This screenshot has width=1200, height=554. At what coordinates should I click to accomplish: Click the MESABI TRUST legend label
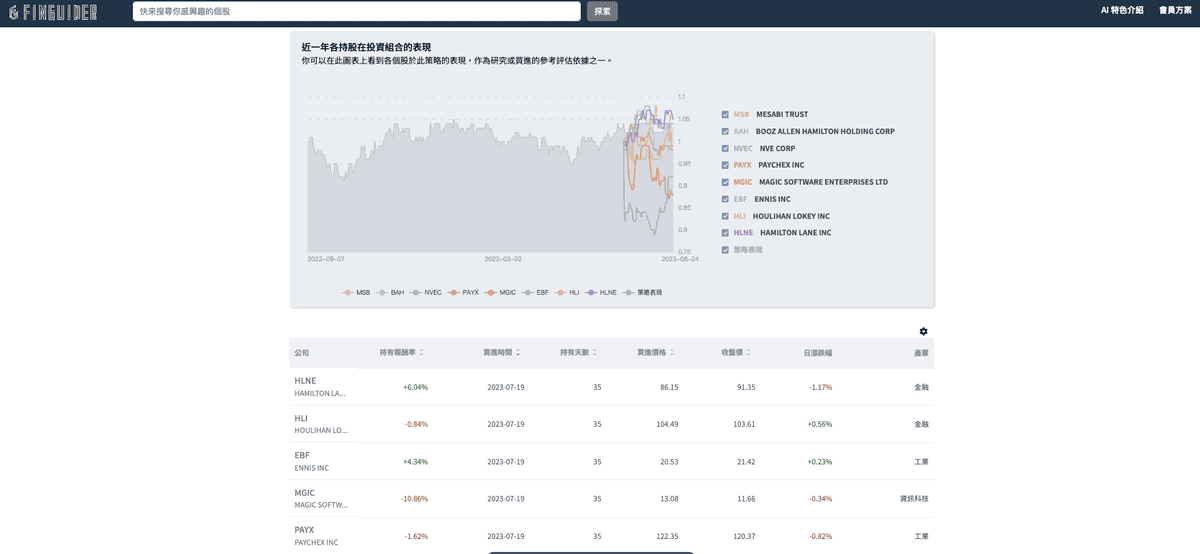pos(782,114)
